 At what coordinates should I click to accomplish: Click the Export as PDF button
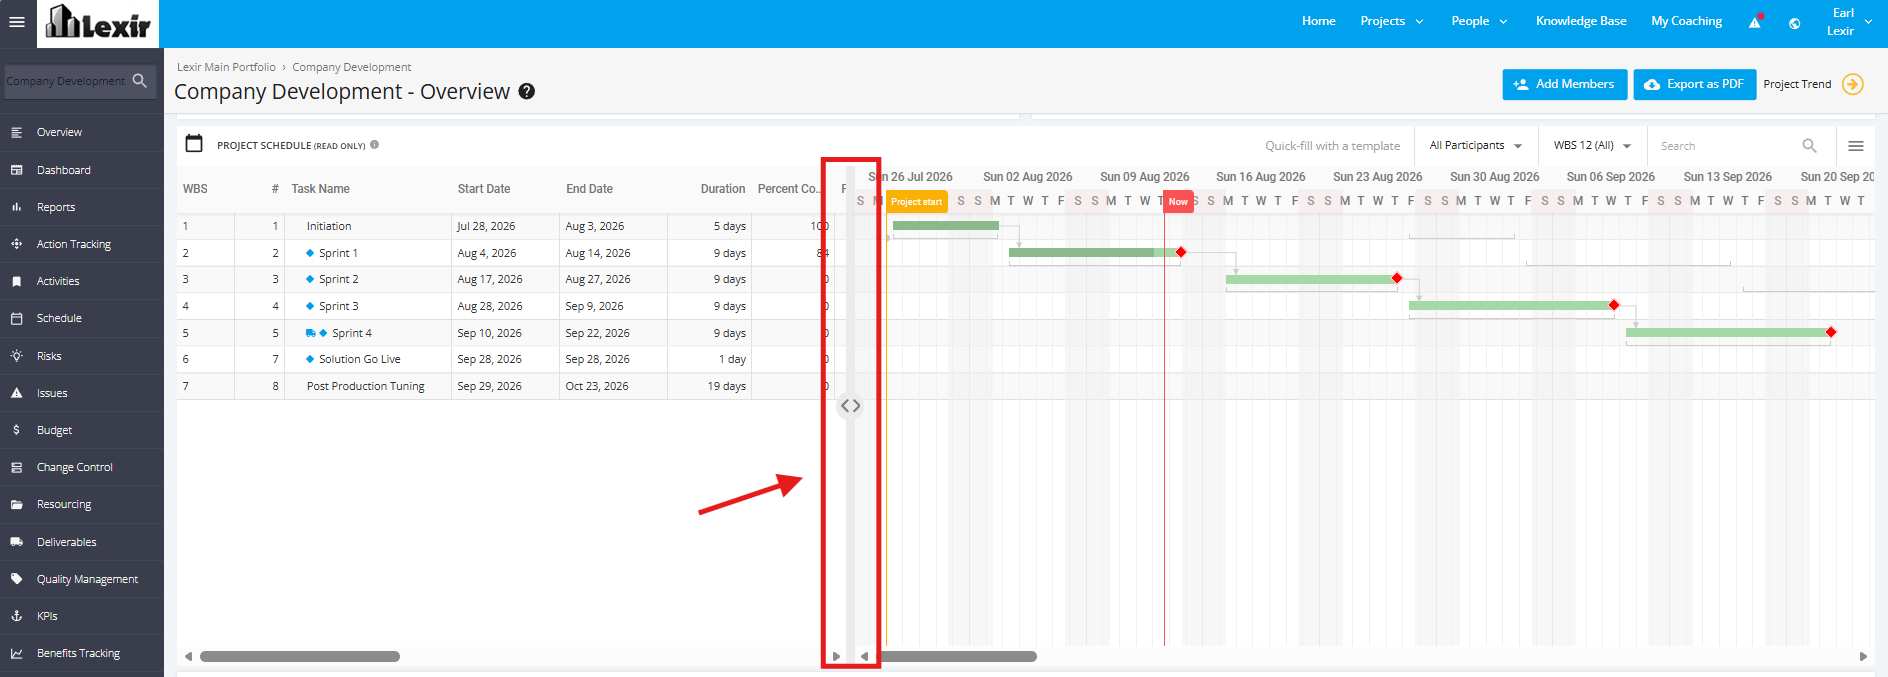(x=1695, y=84)
